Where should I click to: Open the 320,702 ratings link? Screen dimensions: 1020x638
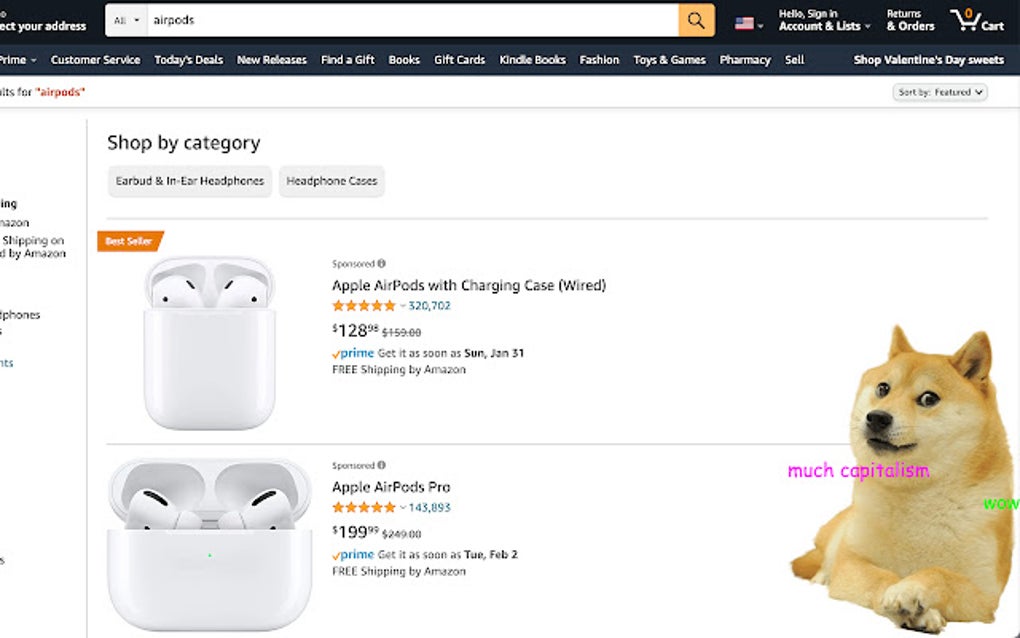pos(430,306)
